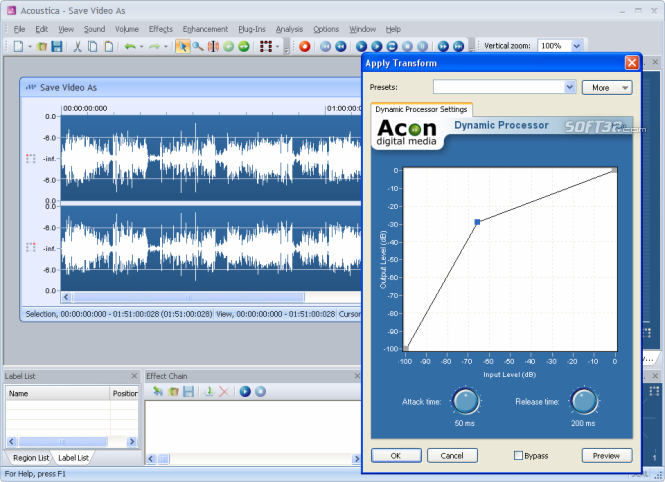Screen dimensions: 665x482
Task: Toggle the top channel dotted selector icon
Action: 31,159
